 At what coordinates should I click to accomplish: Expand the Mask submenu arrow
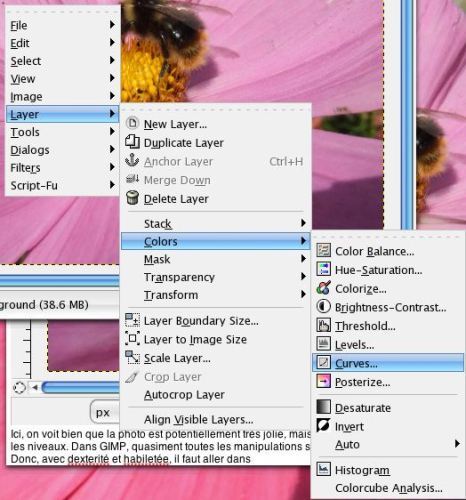click(303, 258)
